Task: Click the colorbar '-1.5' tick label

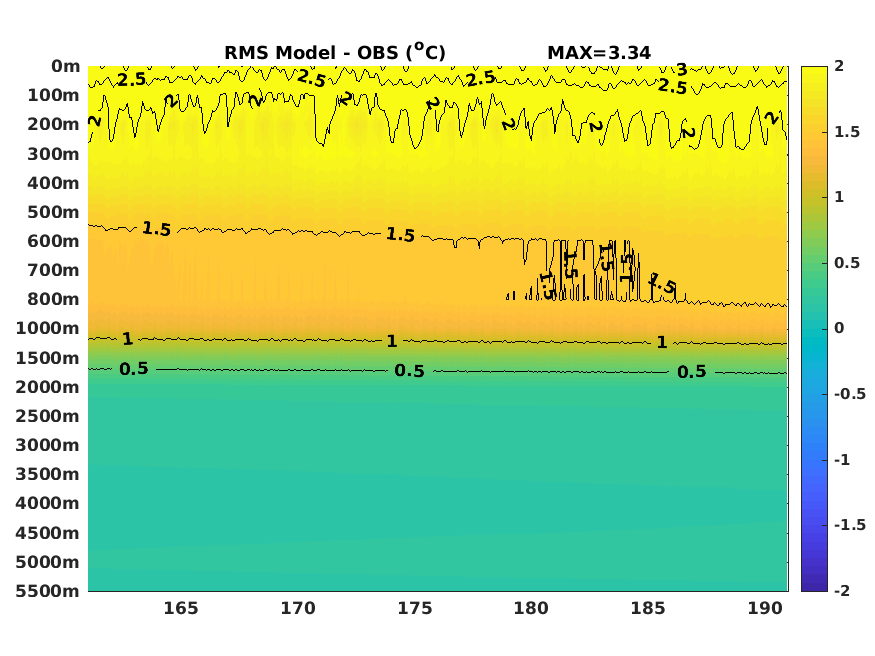Action: tap(850, 525)
